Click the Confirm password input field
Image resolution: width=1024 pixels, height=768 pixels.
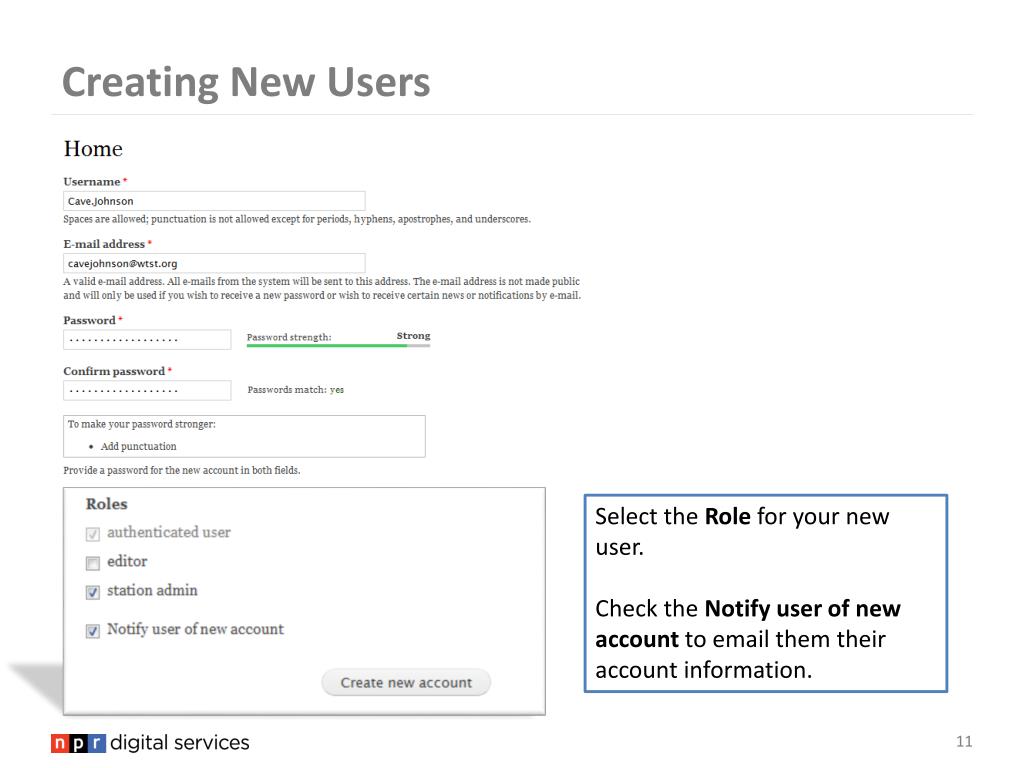click(147, 391)
